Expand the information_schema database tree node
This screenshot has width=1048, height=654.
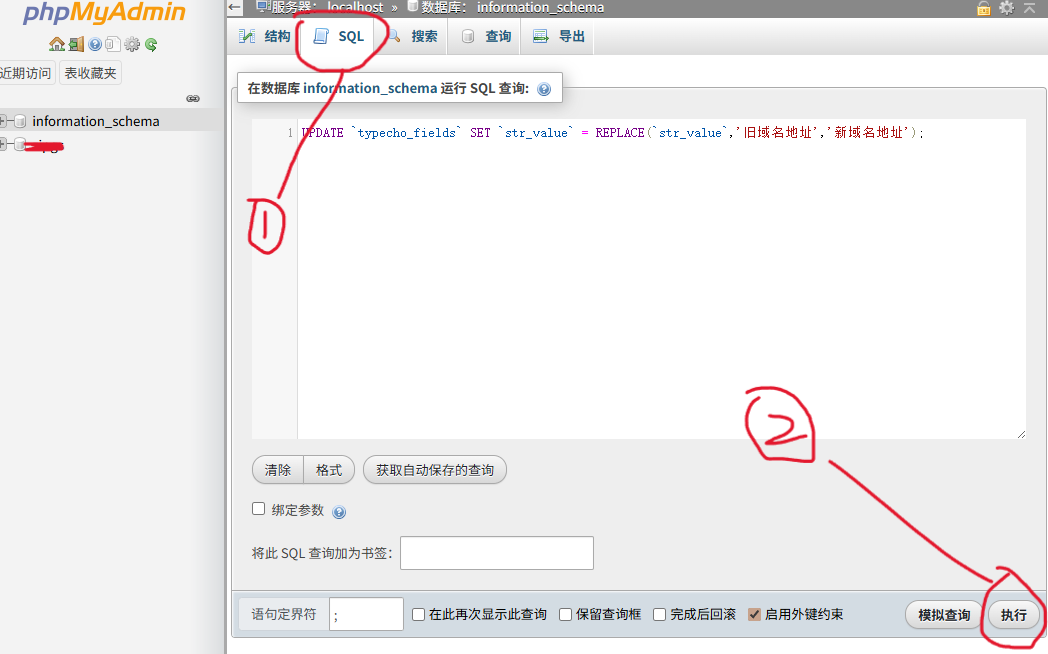coord(4,121)
